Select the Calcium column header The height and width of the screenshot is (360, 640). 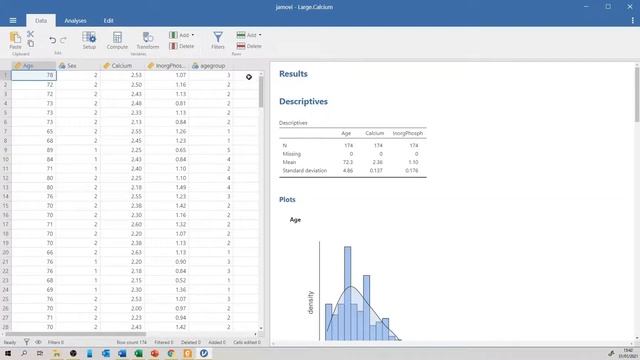[122, 66]
